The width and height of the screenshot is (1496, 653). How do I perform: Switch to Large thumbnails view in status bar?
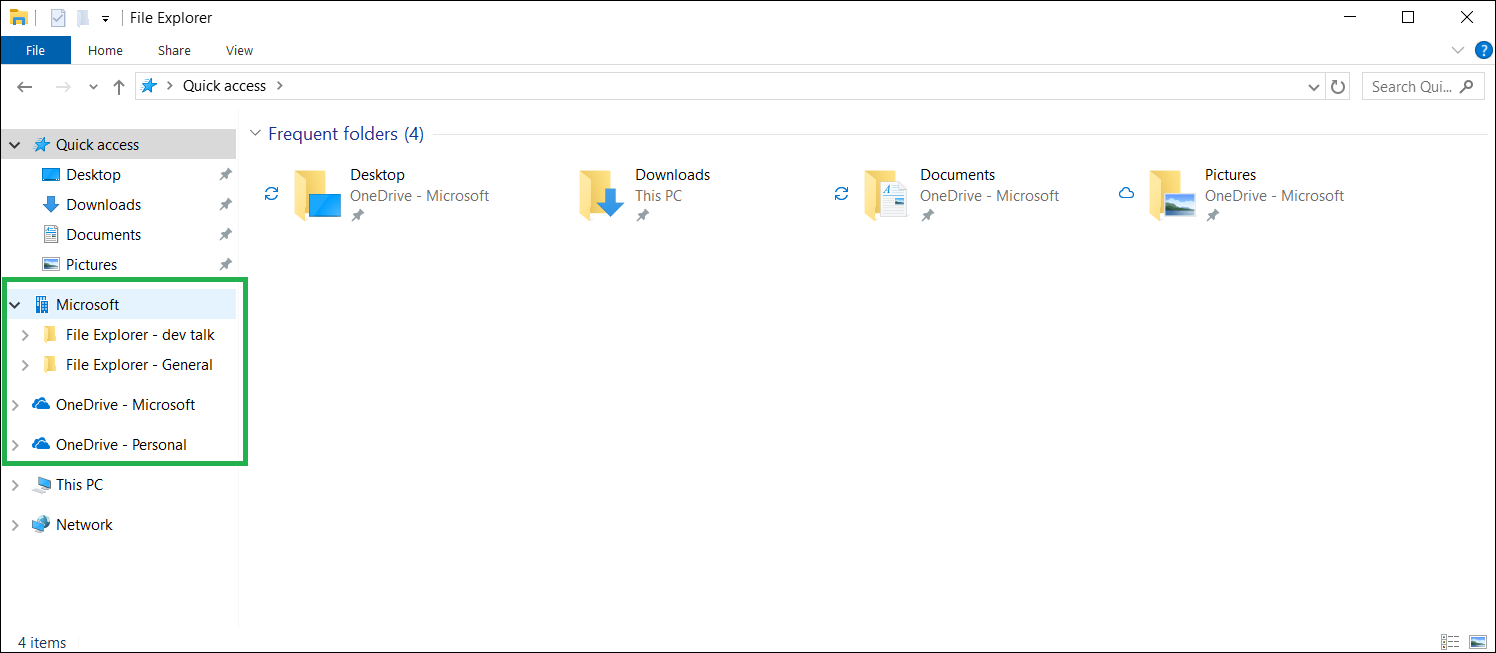click(1478, 641)
